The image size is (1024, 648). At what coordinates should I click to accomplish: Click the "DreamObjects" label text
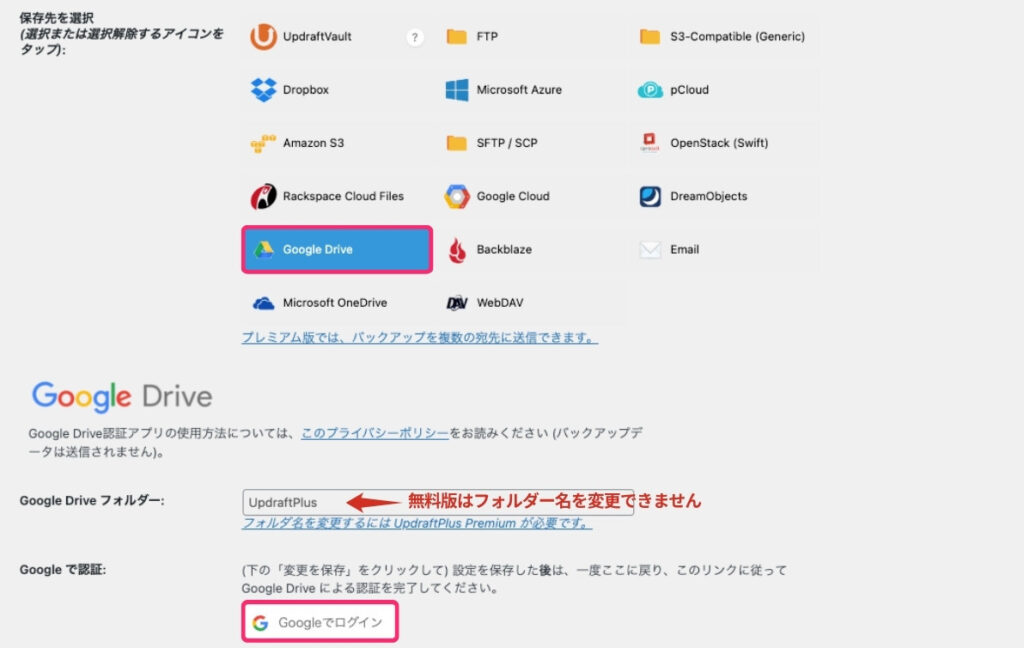click(x=709, y=196)
